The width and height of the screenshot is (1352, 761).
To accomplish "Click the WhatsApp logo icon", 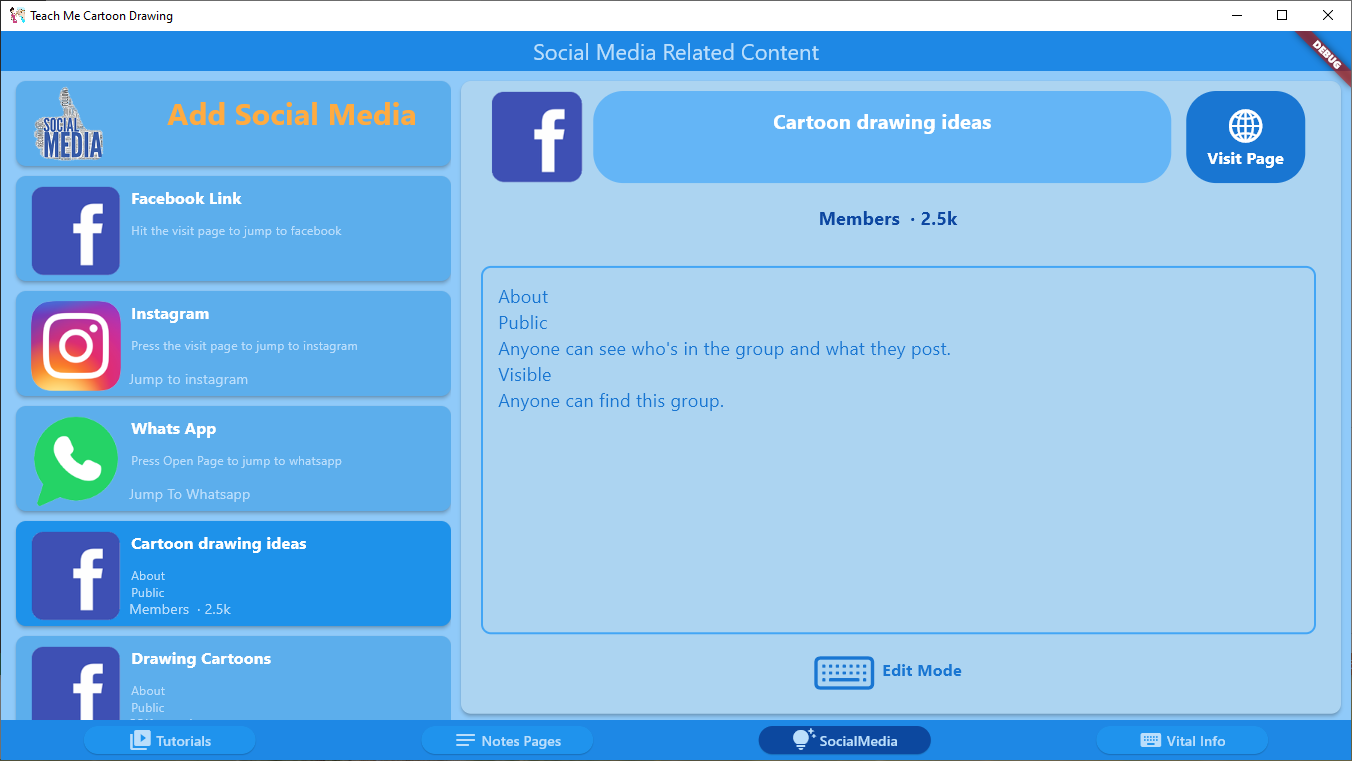I will 76,461.
